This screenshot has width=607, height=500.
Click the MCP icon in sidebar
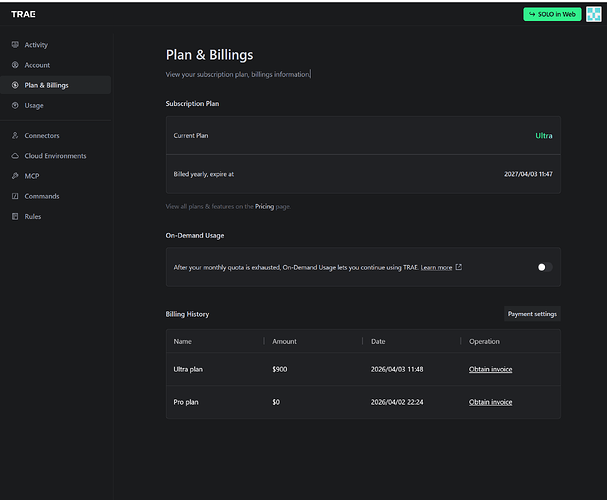click(15, 176)
